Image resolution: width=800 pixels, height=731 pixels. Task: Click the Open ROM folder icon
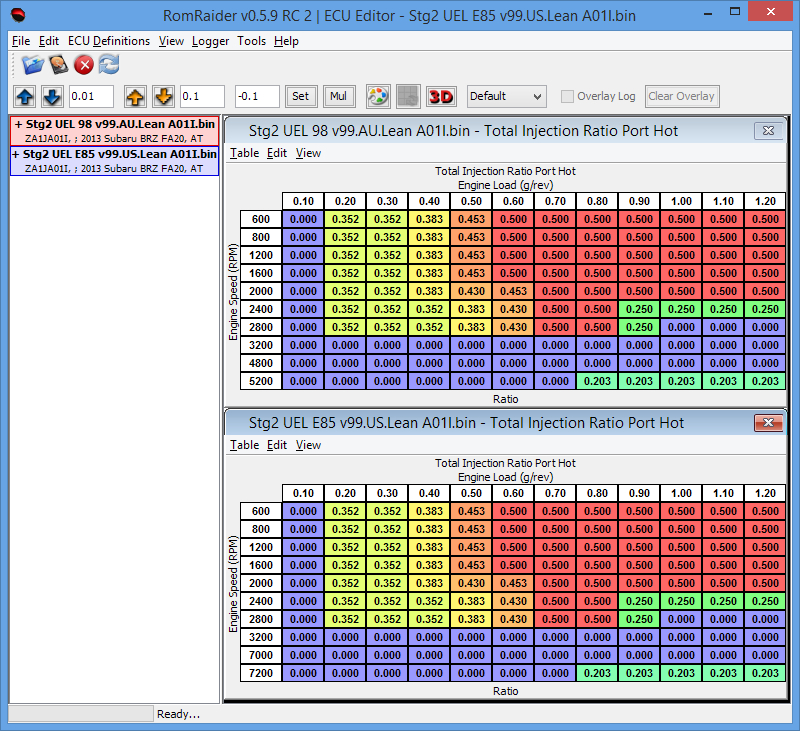[33, 65]
